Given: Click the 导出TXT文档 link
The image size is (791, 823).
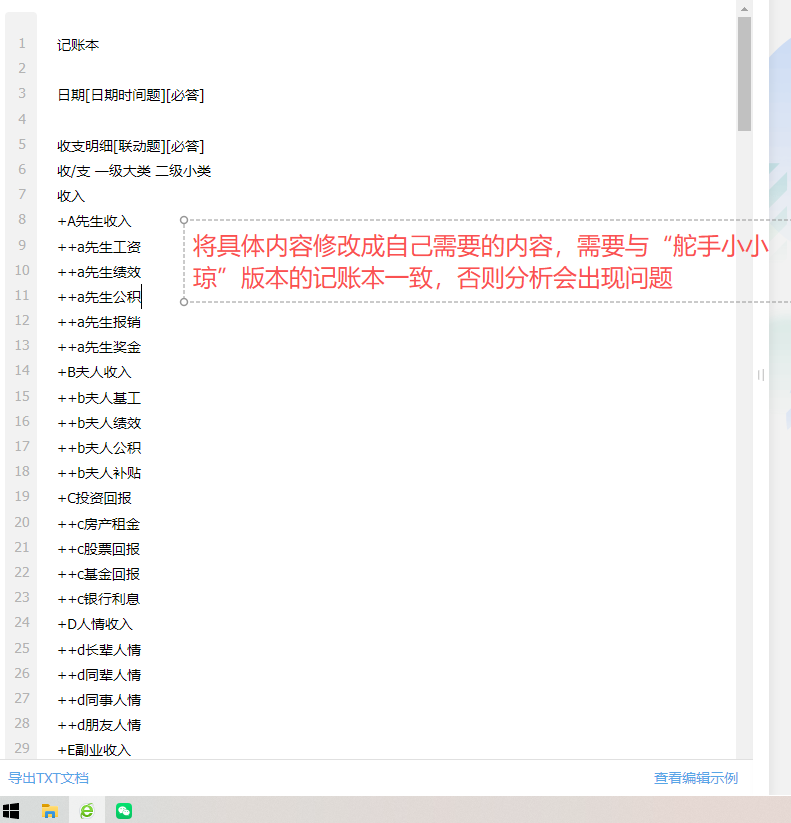Looking at the screenshot, I should coord(48,778).
